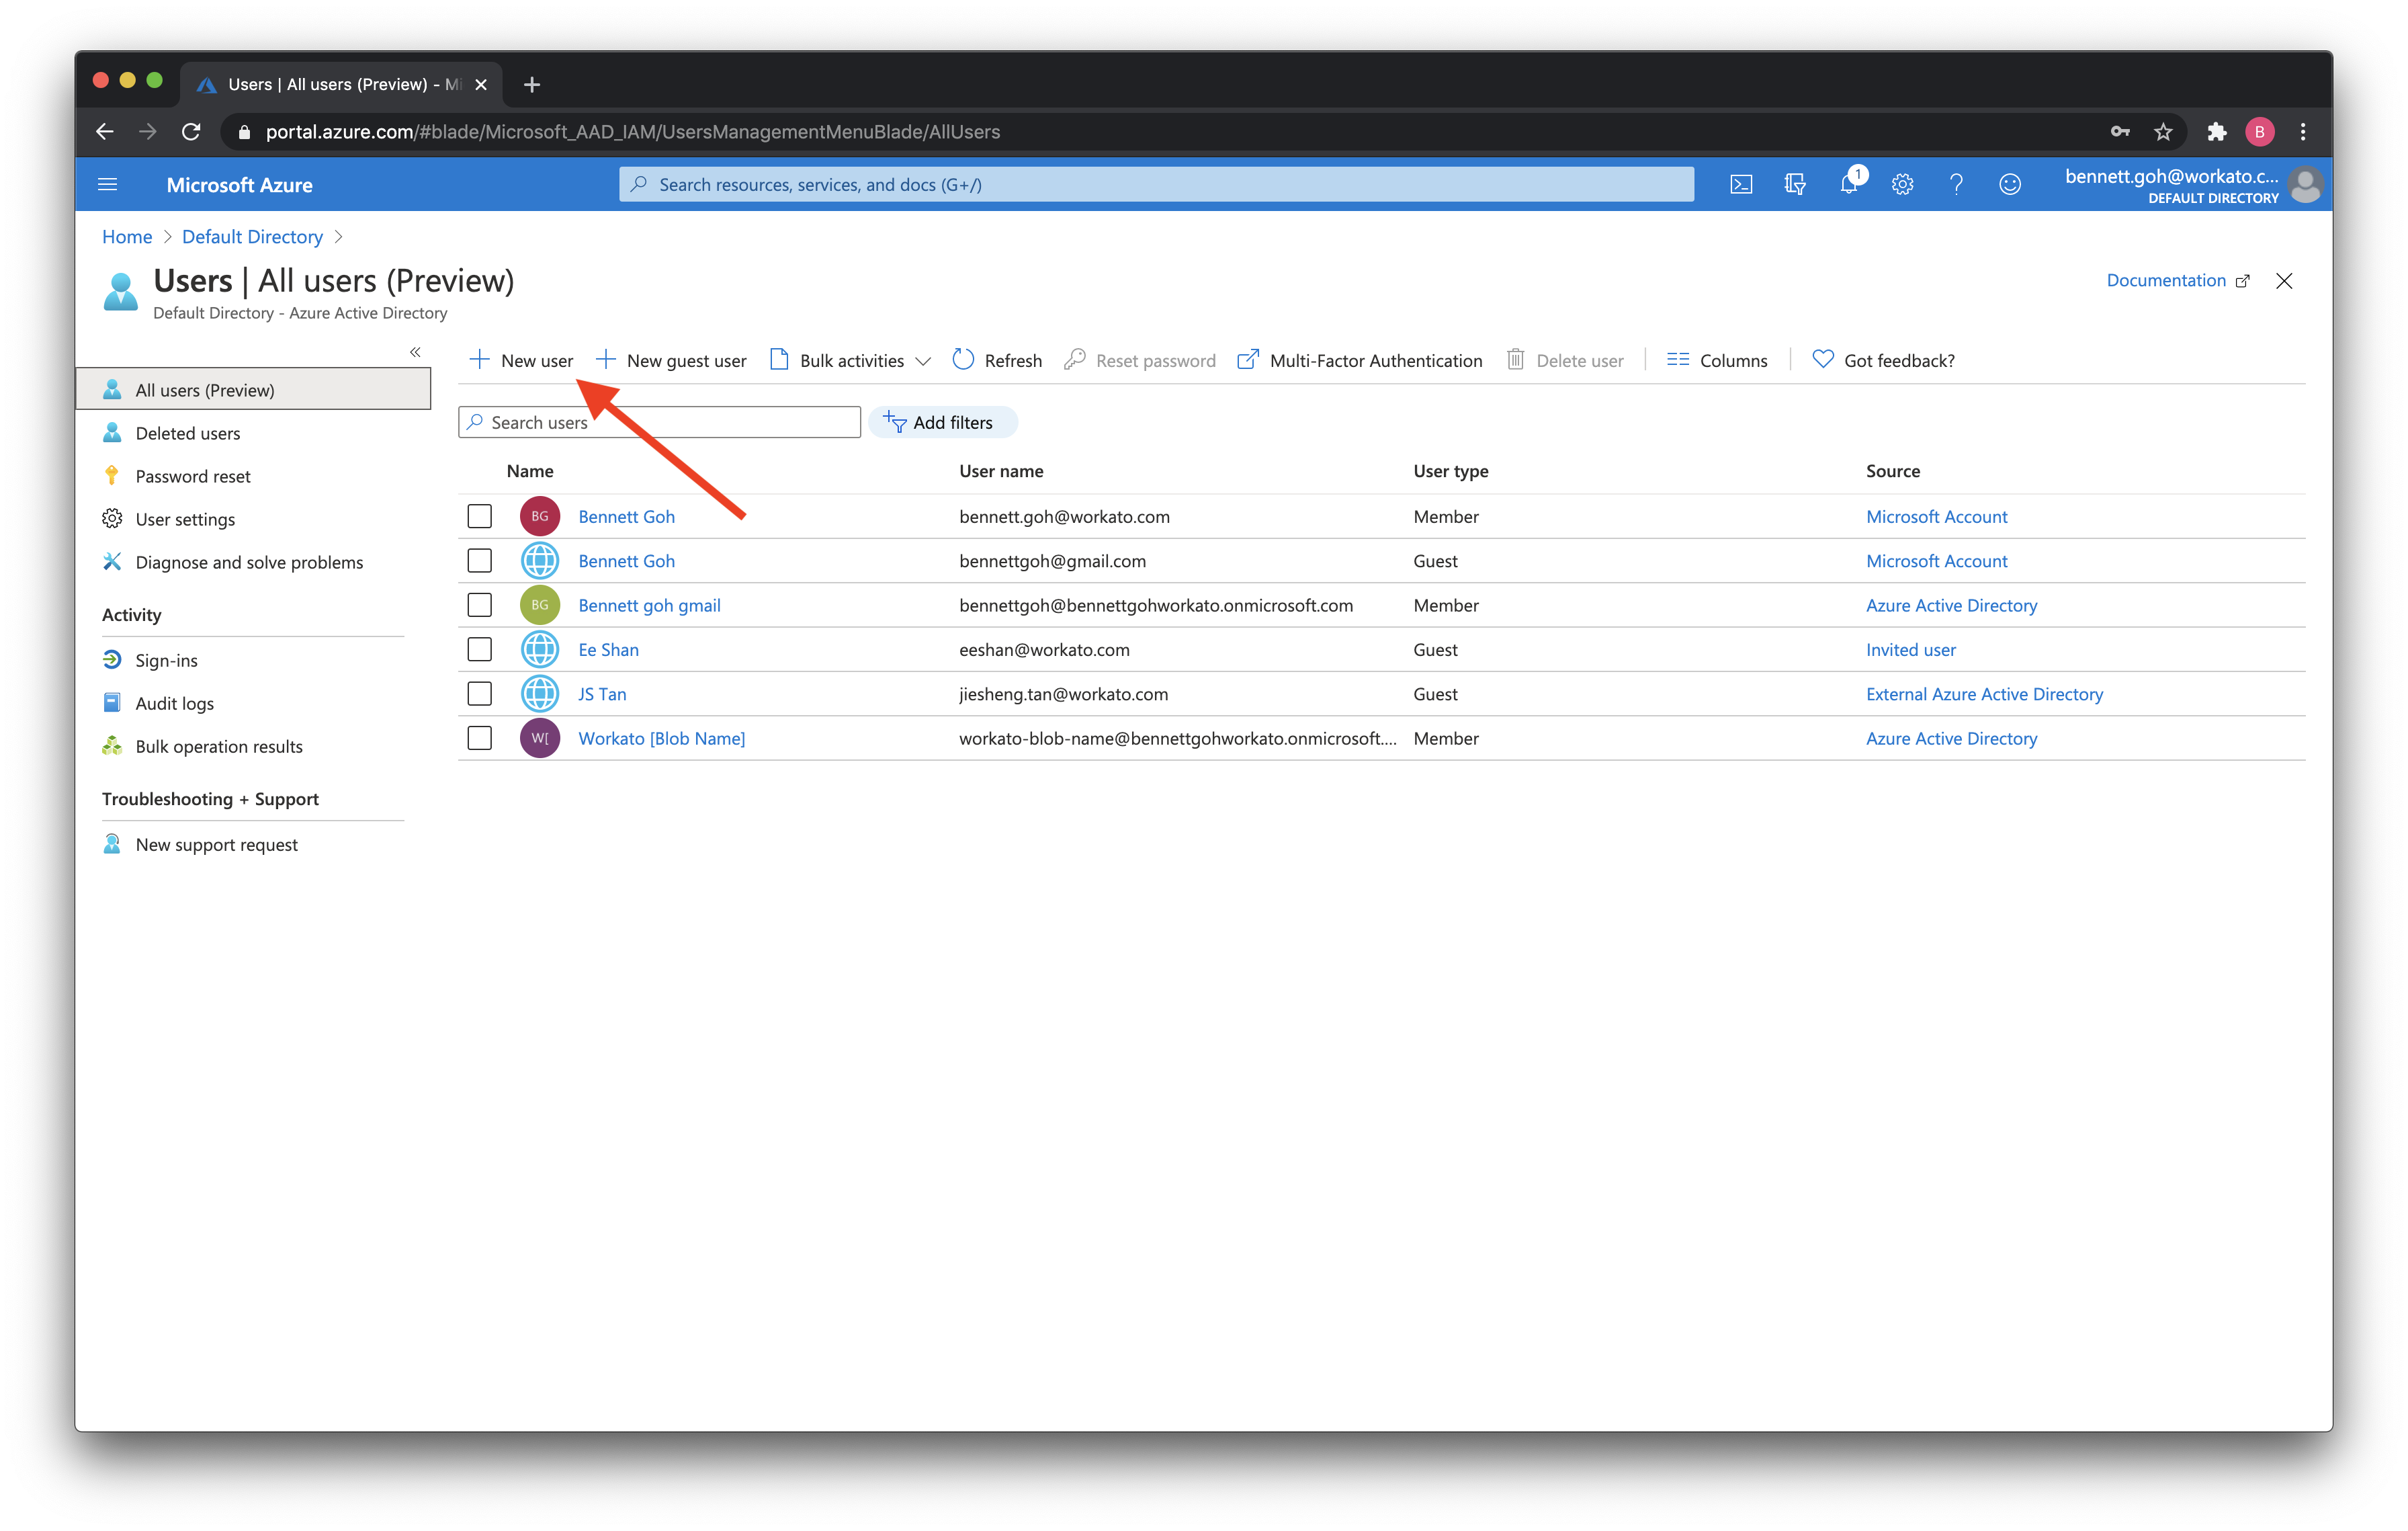Viewport: 2408px width, 1531px height.
Task: Tick checkbox for JS Tan row
Action: (x=480, y=693)
